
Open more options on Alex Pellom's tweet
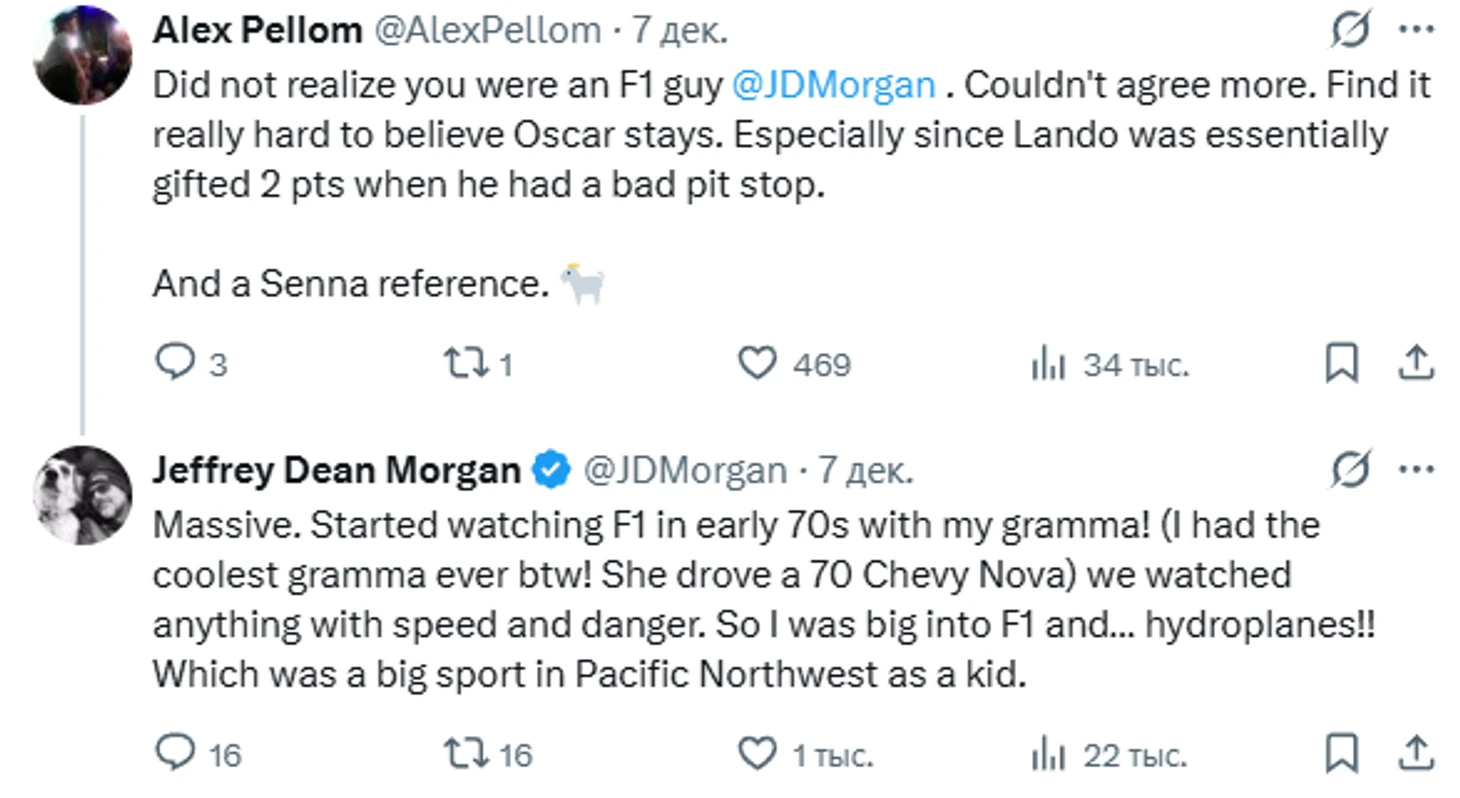pyautogui.click(x=1416, y=30)
